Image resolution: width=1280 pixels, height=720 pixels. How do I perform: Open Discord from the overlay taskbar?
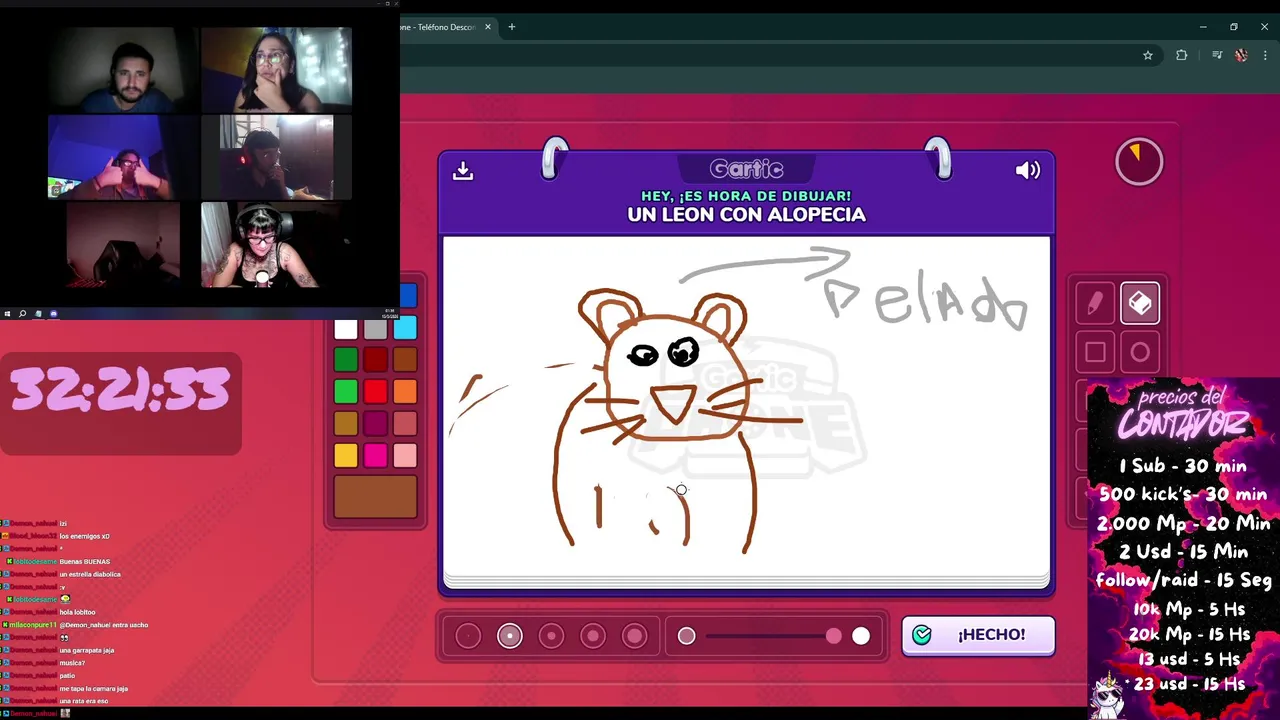54,313
